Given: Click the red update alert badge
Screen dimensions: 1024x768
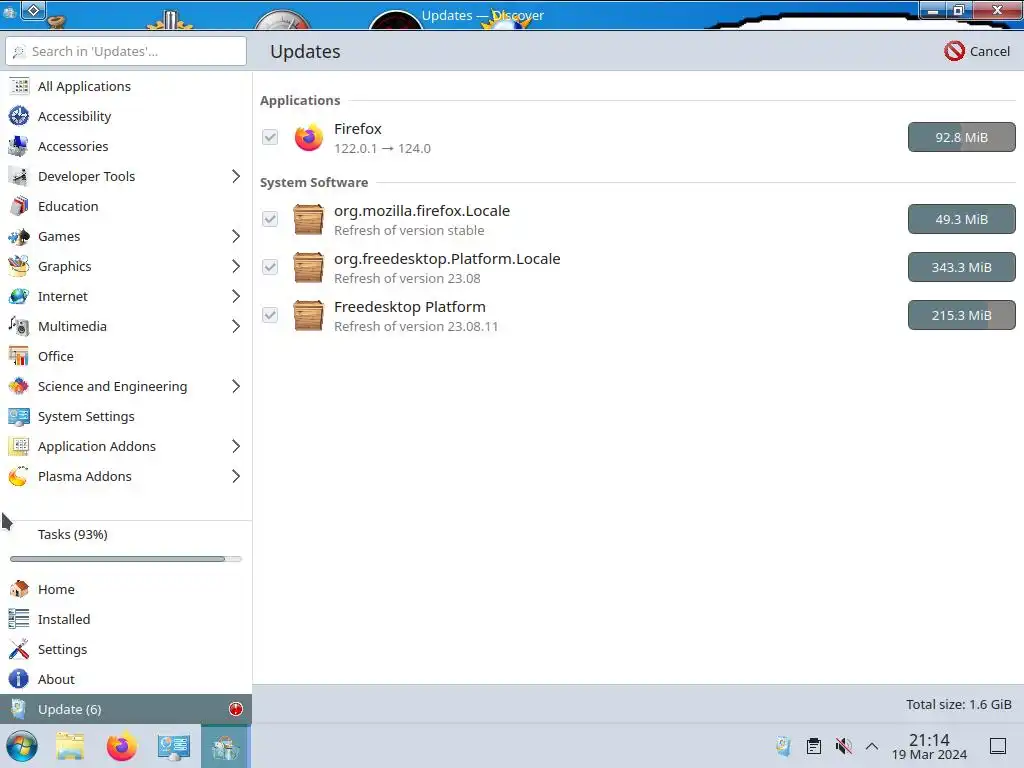Looking at the screenshot, I should click(236, 709).
